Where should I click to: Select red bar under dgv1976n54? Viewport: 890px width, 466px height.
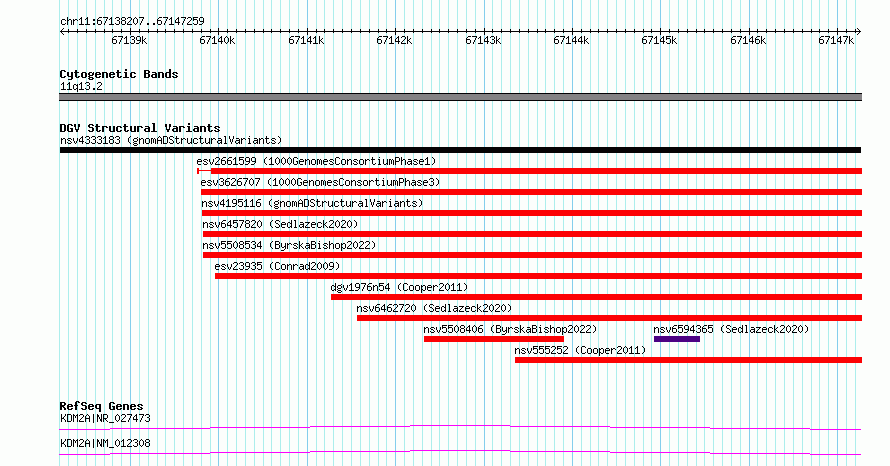click(x=597, y=297)
